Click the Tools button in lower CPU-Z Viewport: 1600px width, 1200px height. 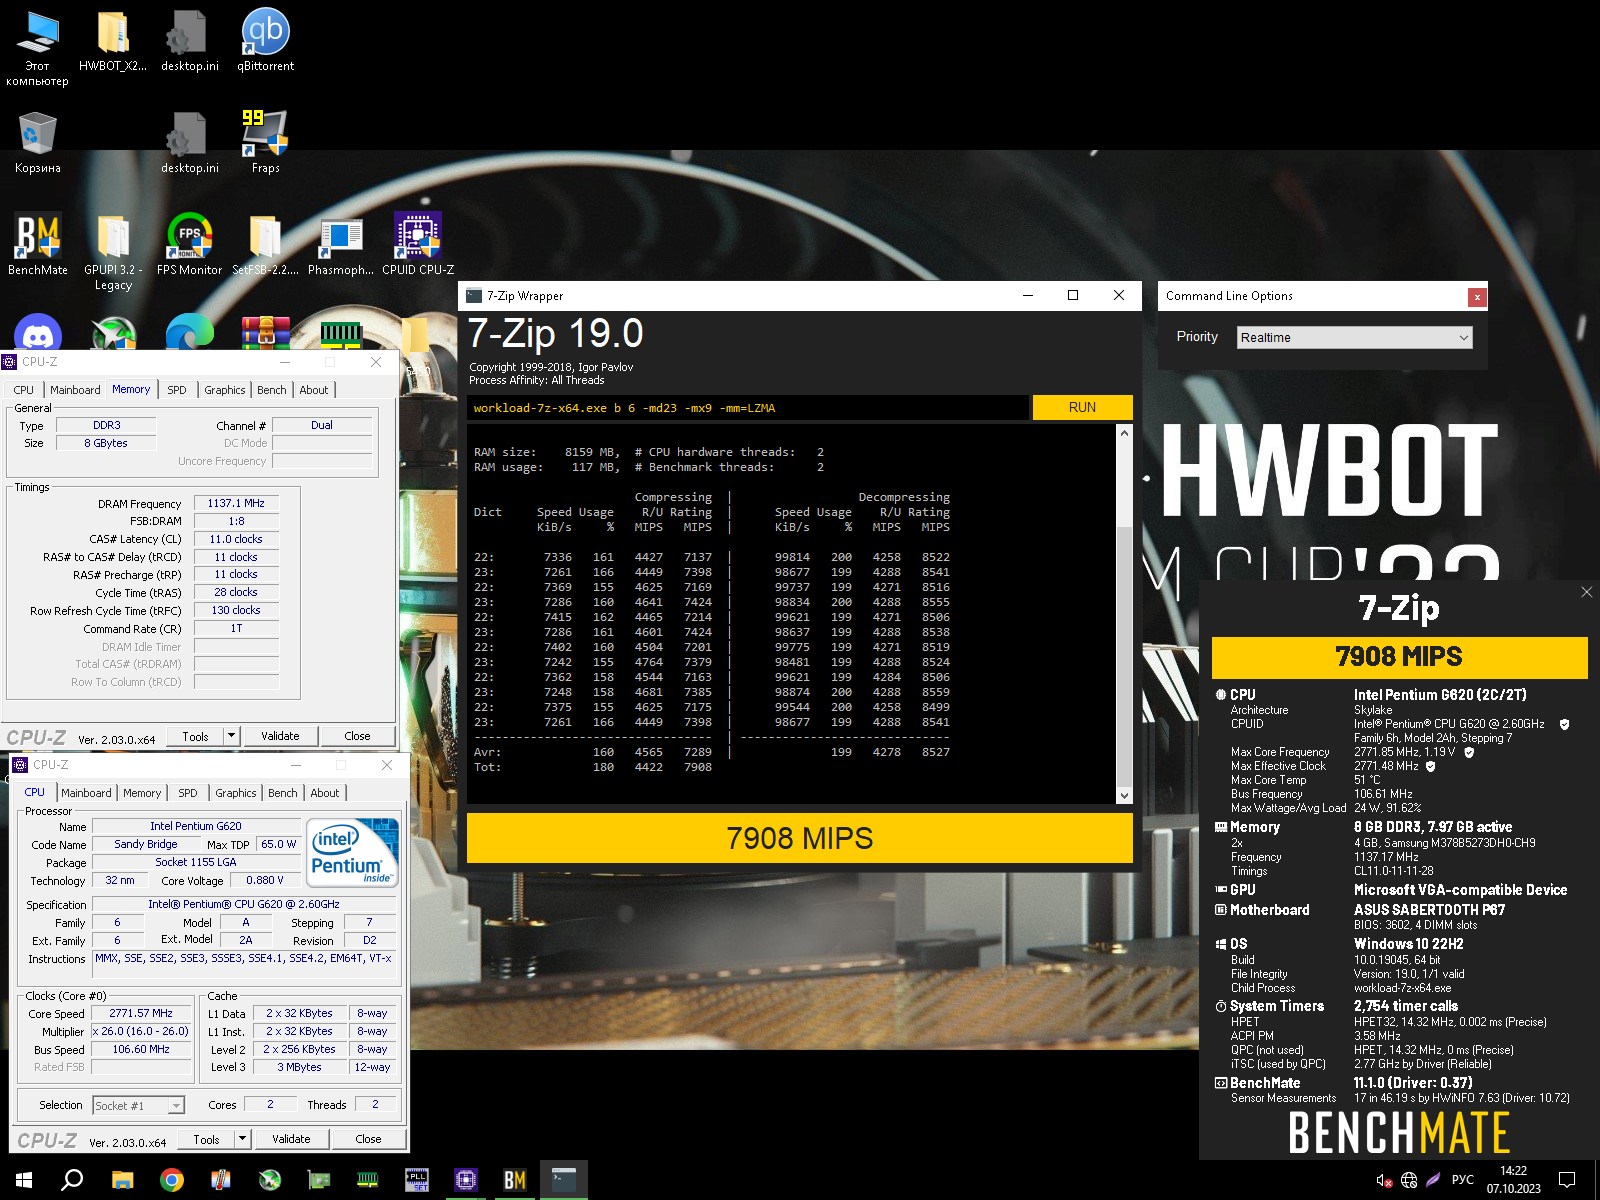pos(206,1139)
